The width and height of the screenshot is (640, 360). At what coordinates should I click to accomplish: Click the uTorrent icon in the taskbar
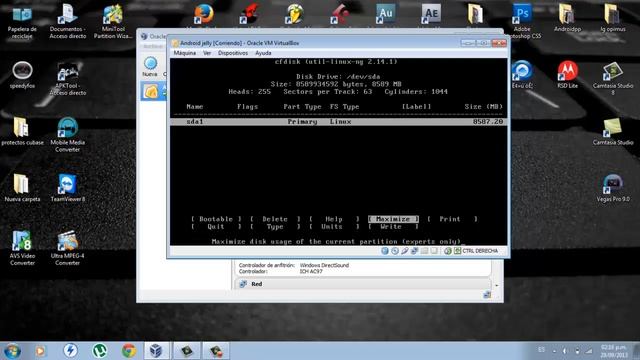pos(99,351)
